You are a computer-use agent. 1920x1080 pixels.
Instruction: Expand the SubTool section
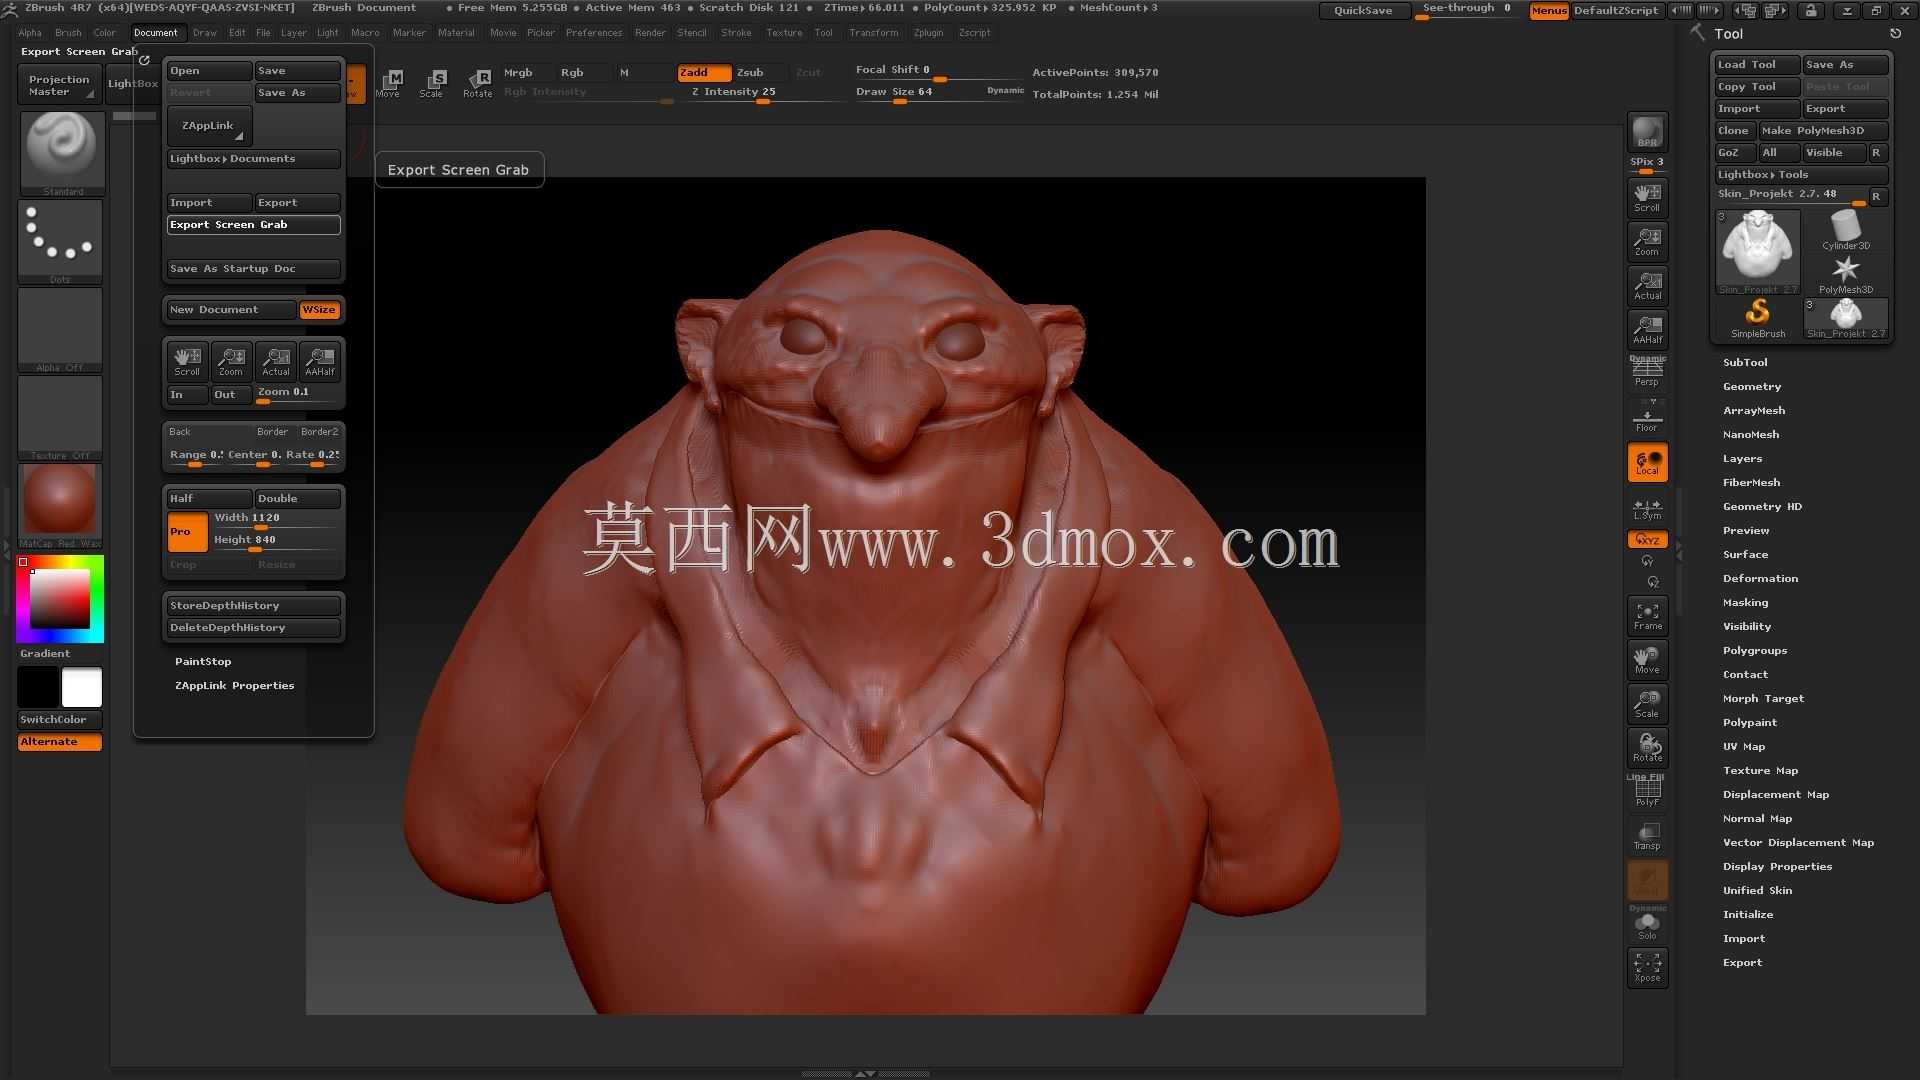(1745, 362)
